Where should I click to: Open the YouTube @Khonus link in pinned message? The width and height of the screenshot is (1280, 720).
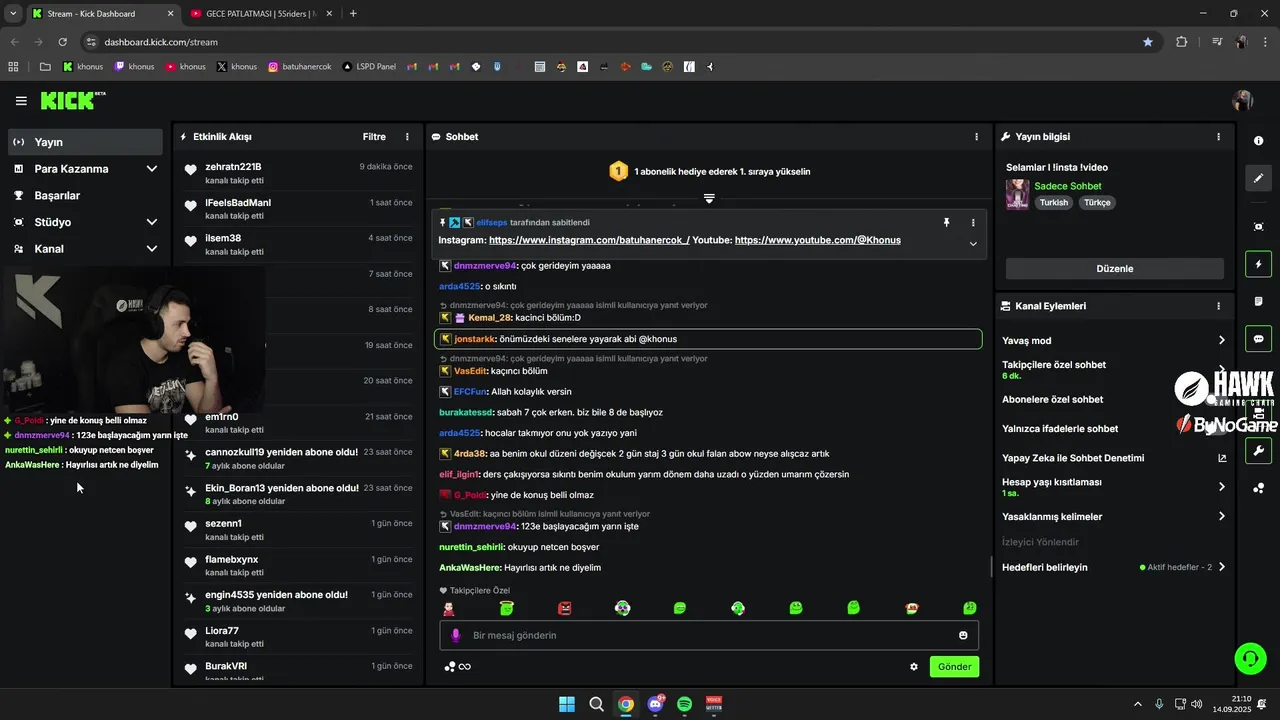(x=817, y=240)
